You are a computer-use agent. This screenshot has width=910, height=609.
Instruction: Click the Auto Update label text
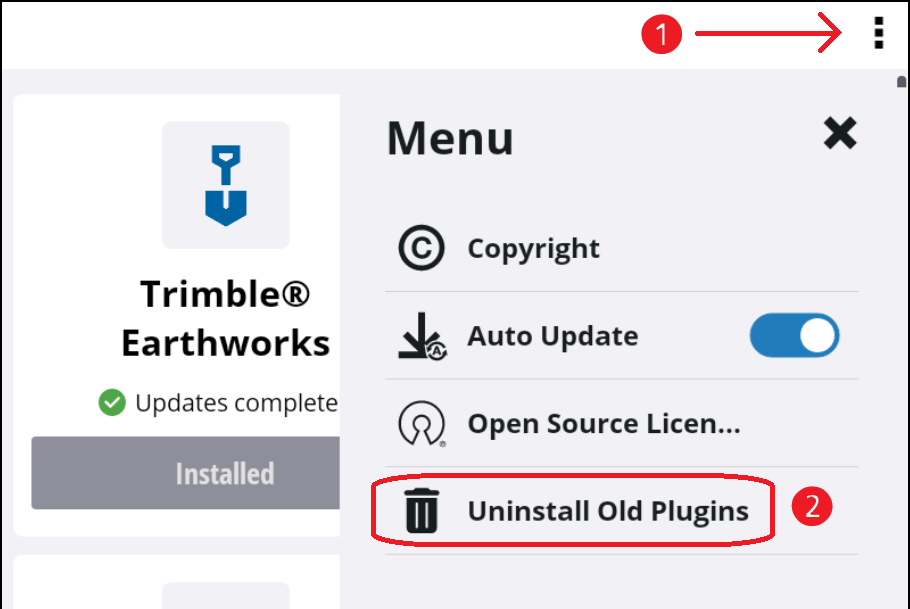pyautogui.click(x=552, y=336)
